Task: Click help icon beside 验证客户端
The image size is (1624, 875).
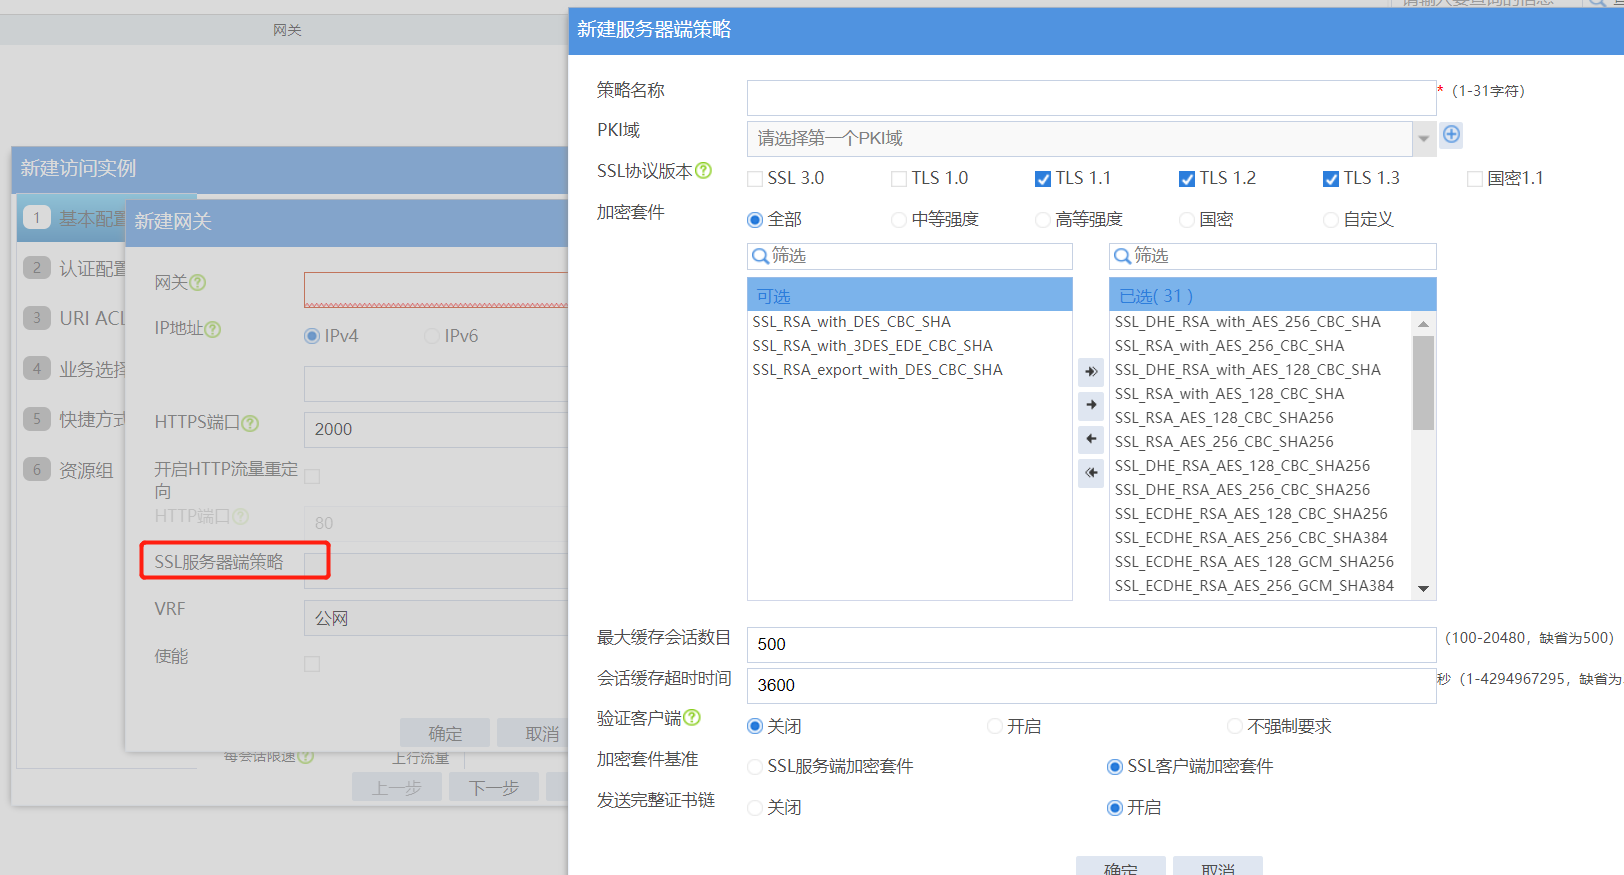Action: pyautogui.click(x=692, y=718)
